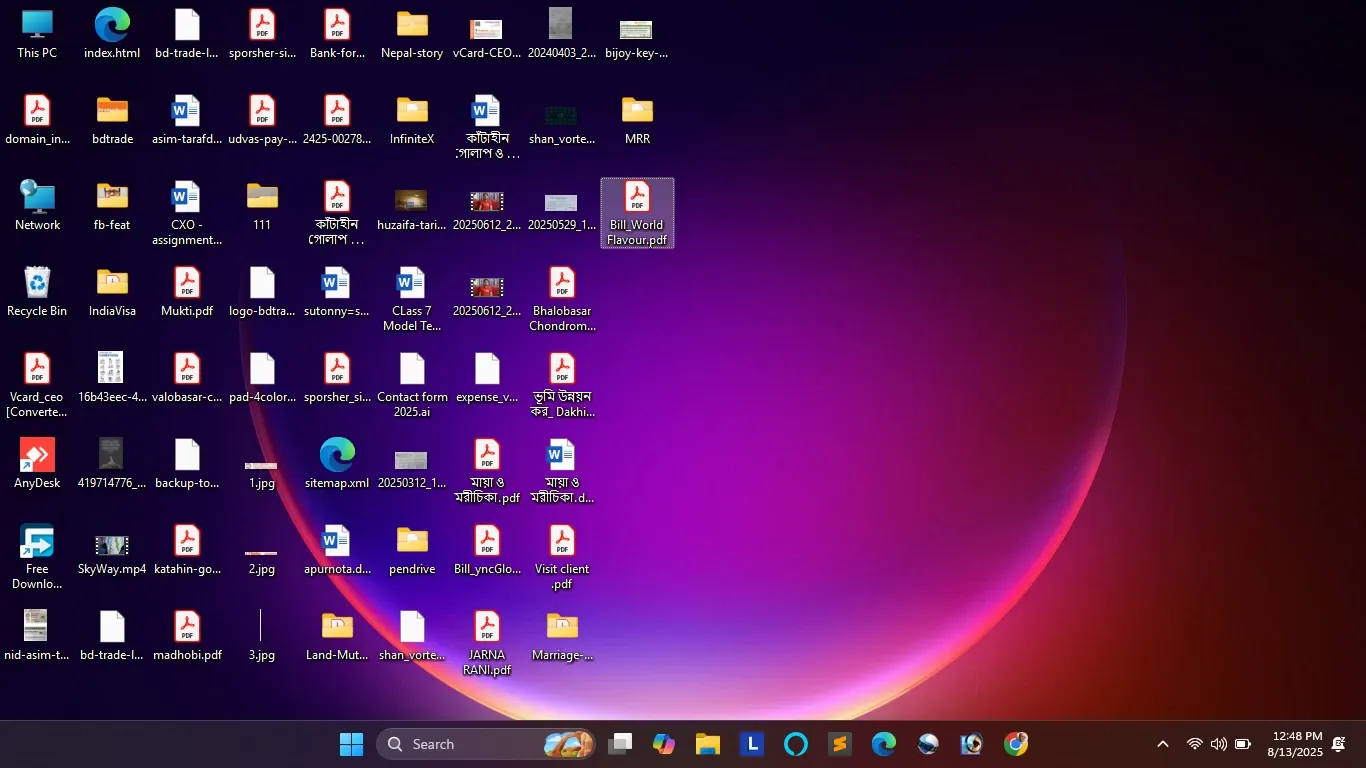Open File Explorer from the taskbar
The width and height of the screenshot is (1366, 768).
(708, 744)
